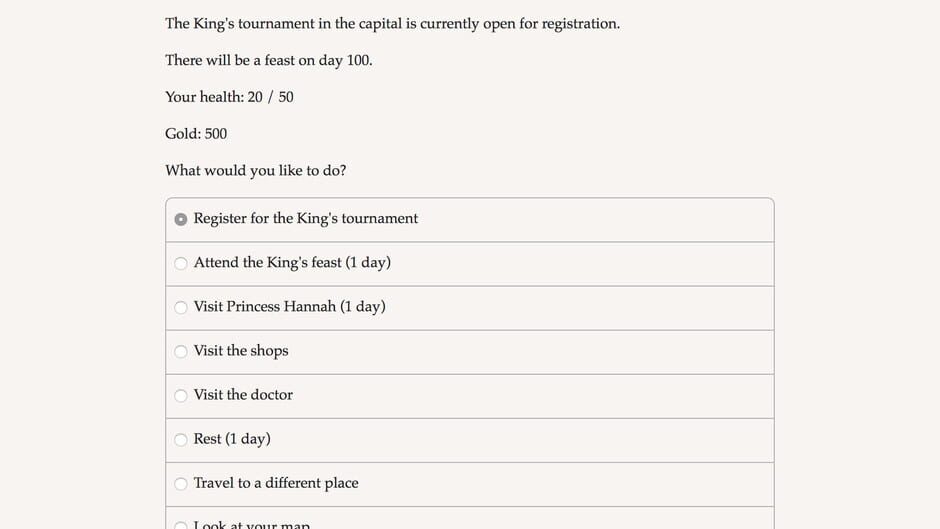This screenshot has width=940, height=529.
Task: Click the 'Gold: 500' status line
Action: pos(196,133)
